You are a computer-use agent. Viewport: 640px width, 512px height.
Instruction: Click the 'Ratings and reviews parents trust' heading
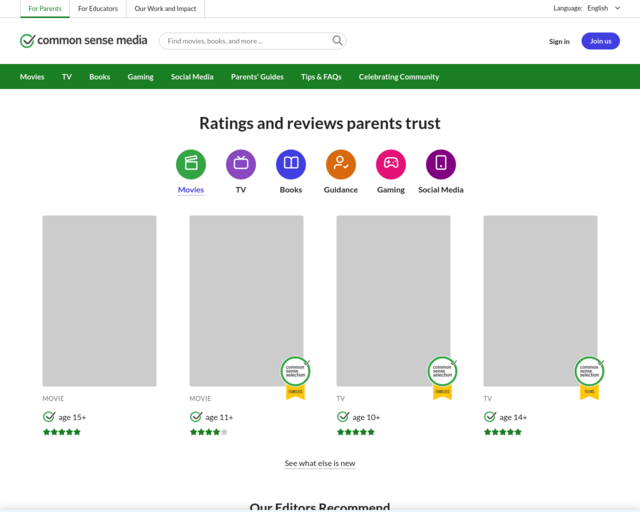pos(320,123)
